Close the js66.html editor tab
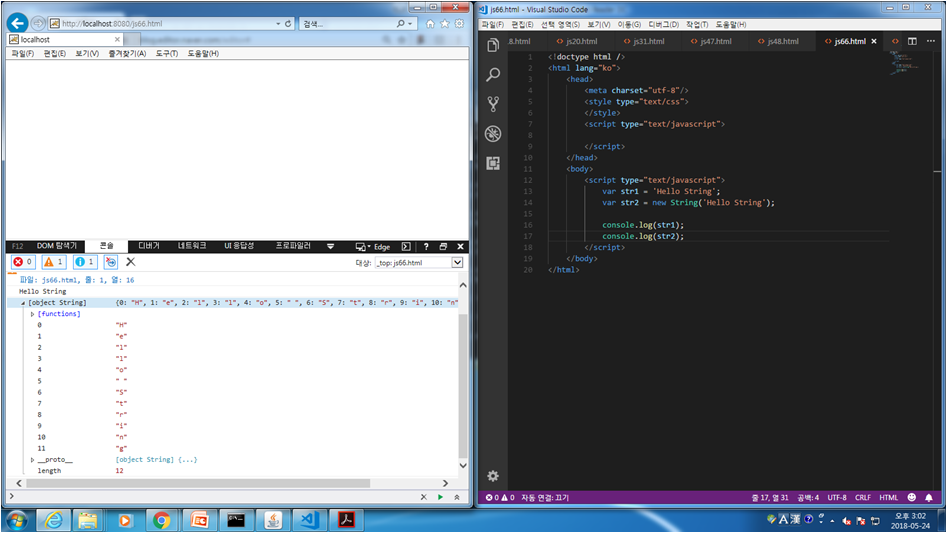947x533 pixels. click(874, 41)
